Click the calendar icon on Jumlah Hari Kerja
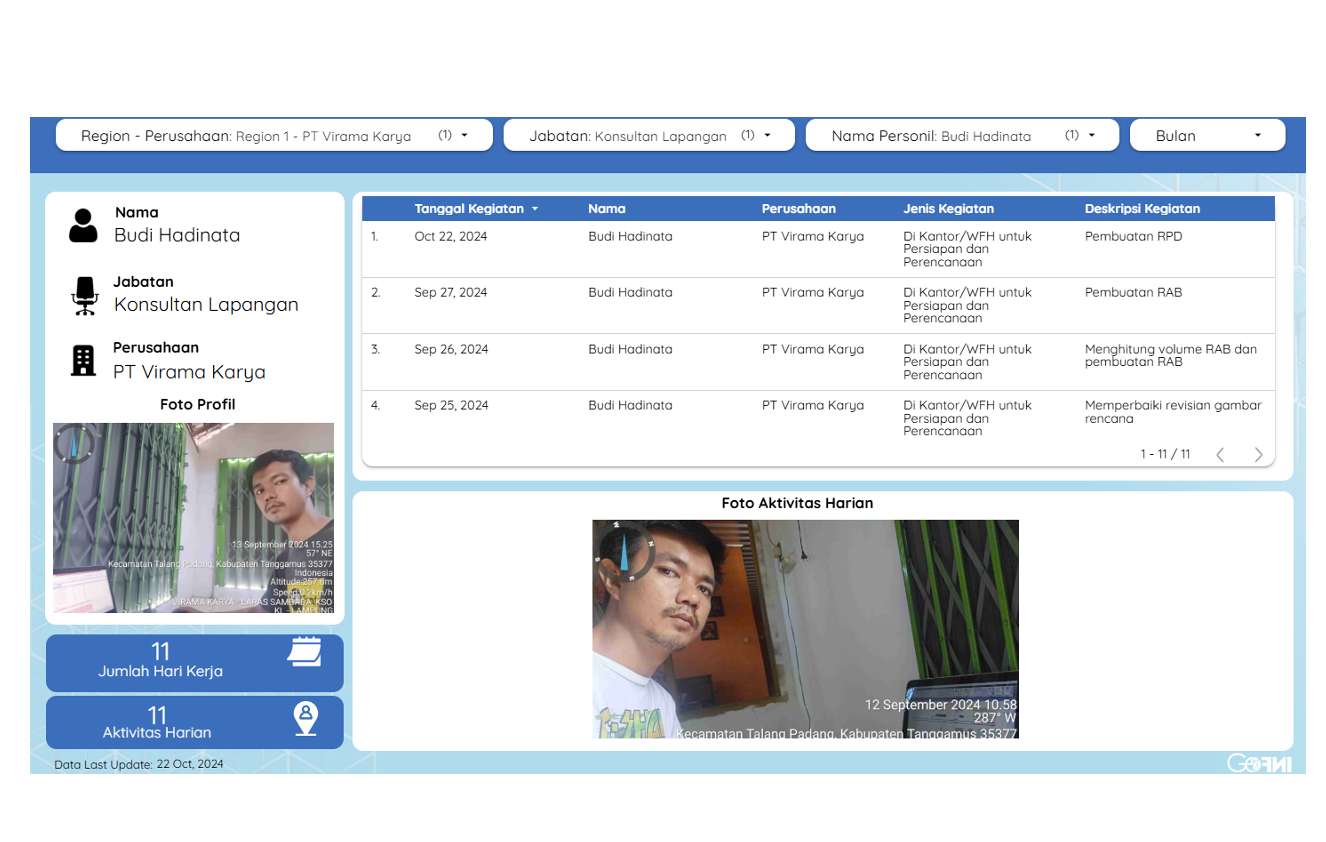Screen dimensions: 1326x842 pos(304,652)
